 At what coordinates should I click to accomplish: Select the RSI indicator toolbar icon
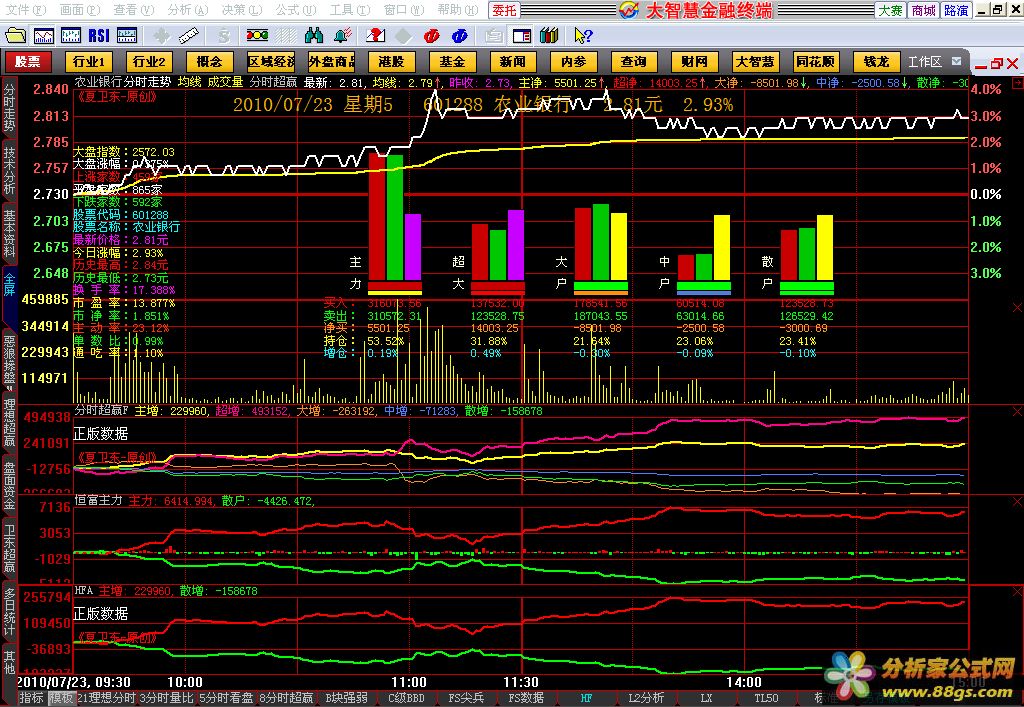pos(99,35)
